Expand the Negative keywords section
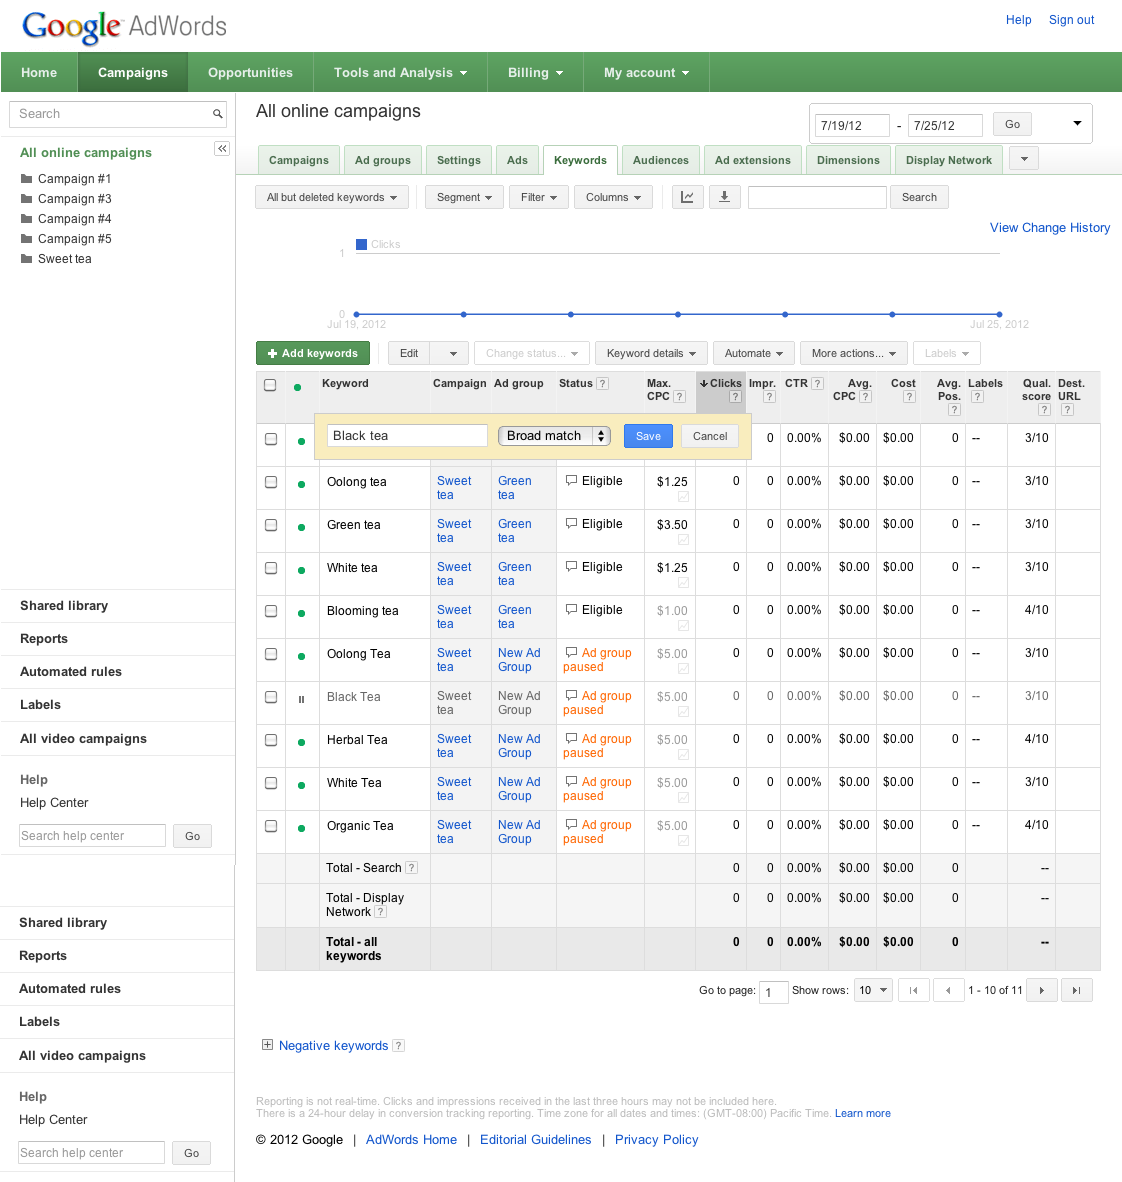This screenshot has width=1122, height=1182. (267, 1045)
